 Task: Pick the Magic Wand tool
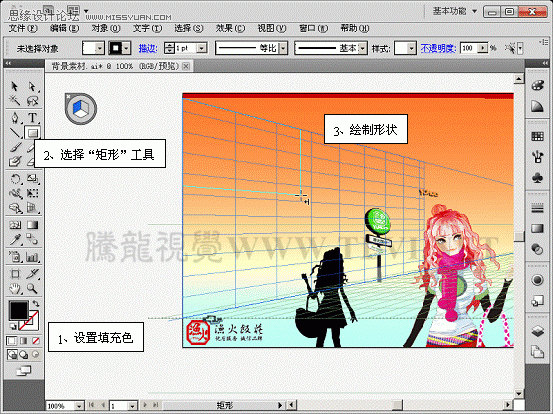(x=14, y=101)
